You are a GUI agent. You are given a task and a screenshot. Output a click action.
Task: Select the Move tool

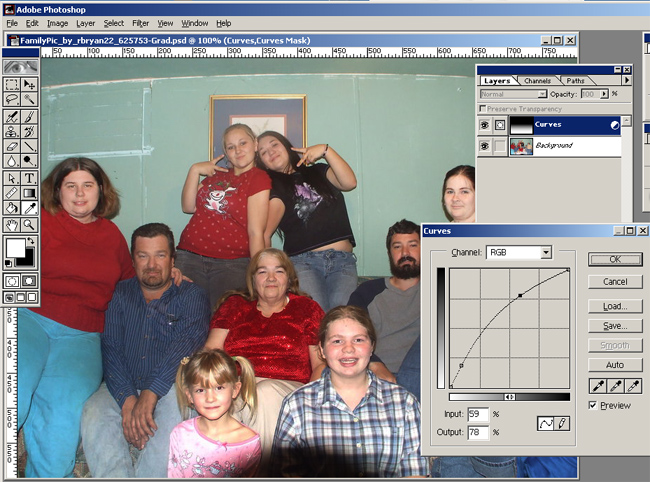30,84
